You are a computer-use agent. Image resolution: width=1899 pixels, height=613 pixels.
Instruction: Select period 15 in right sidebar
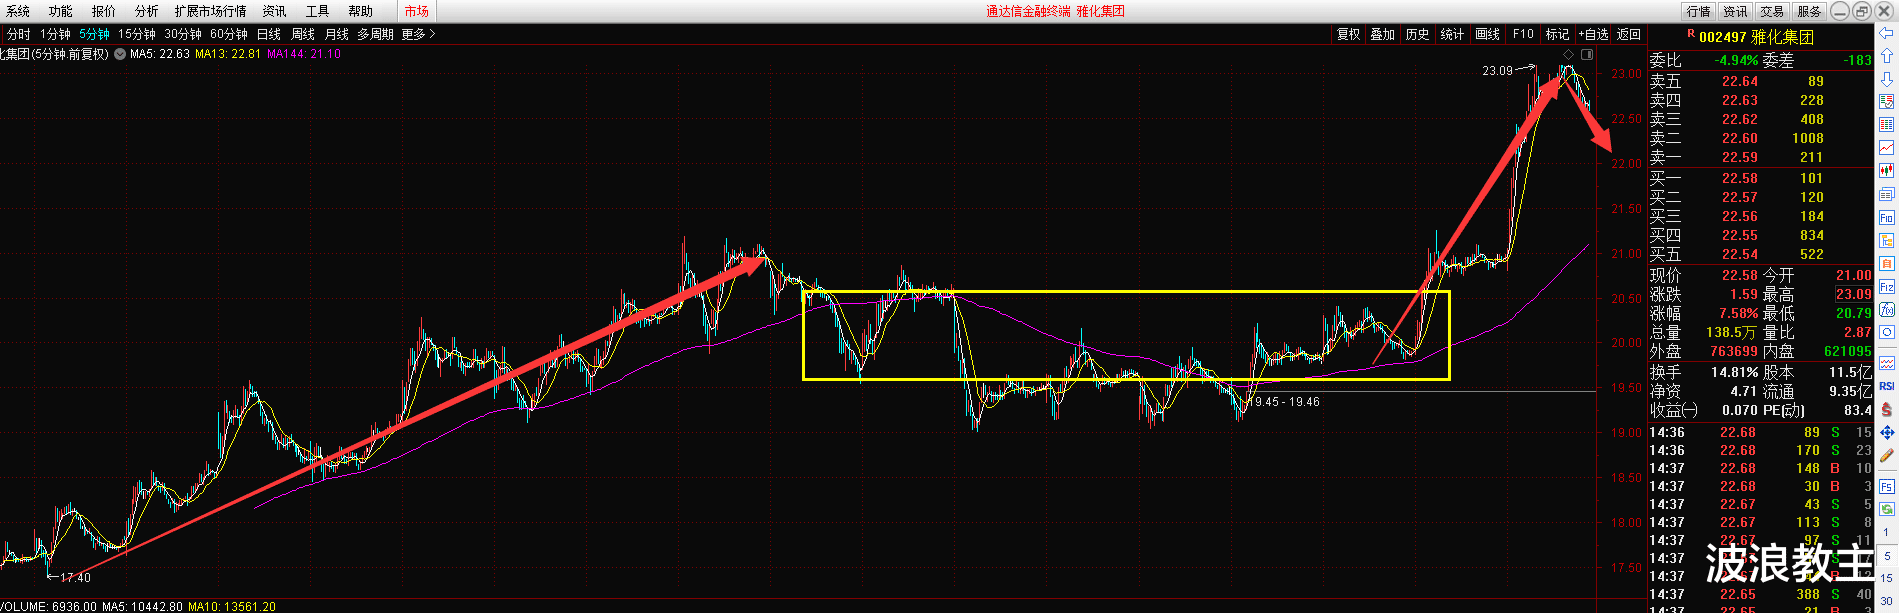click(x=1886, y=578)
